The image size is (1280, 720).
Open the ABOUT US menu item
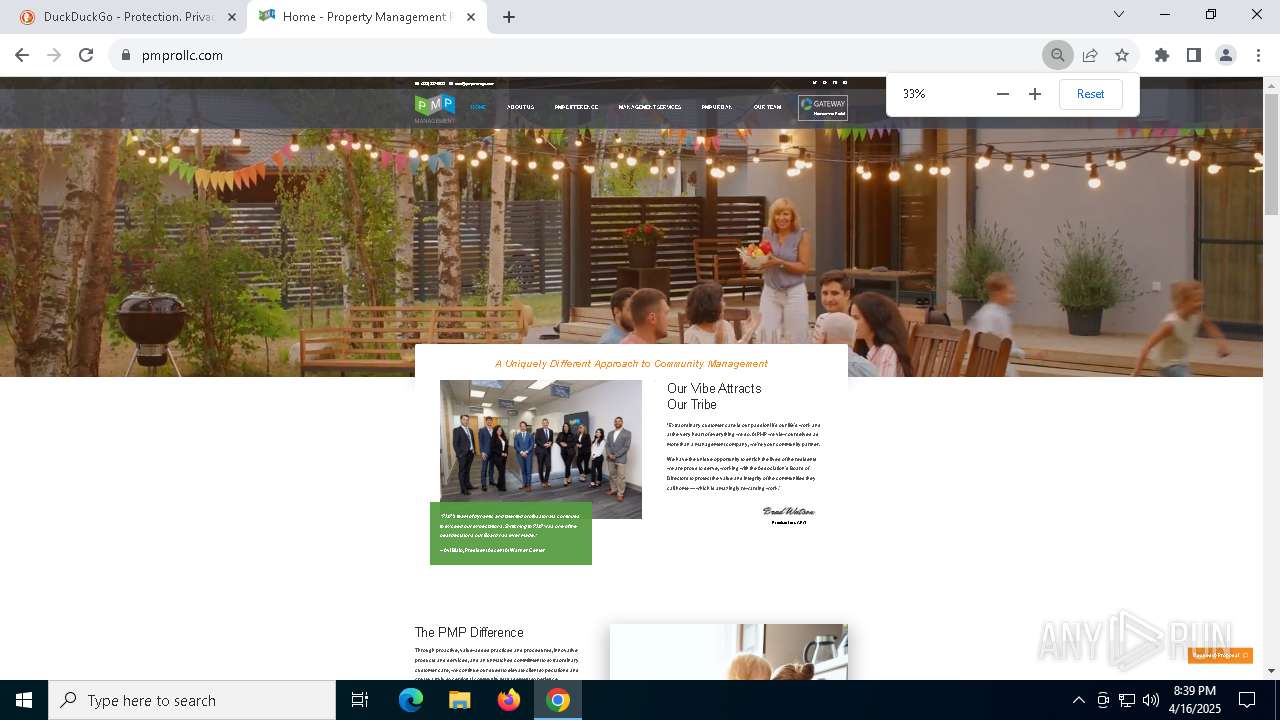520,107
